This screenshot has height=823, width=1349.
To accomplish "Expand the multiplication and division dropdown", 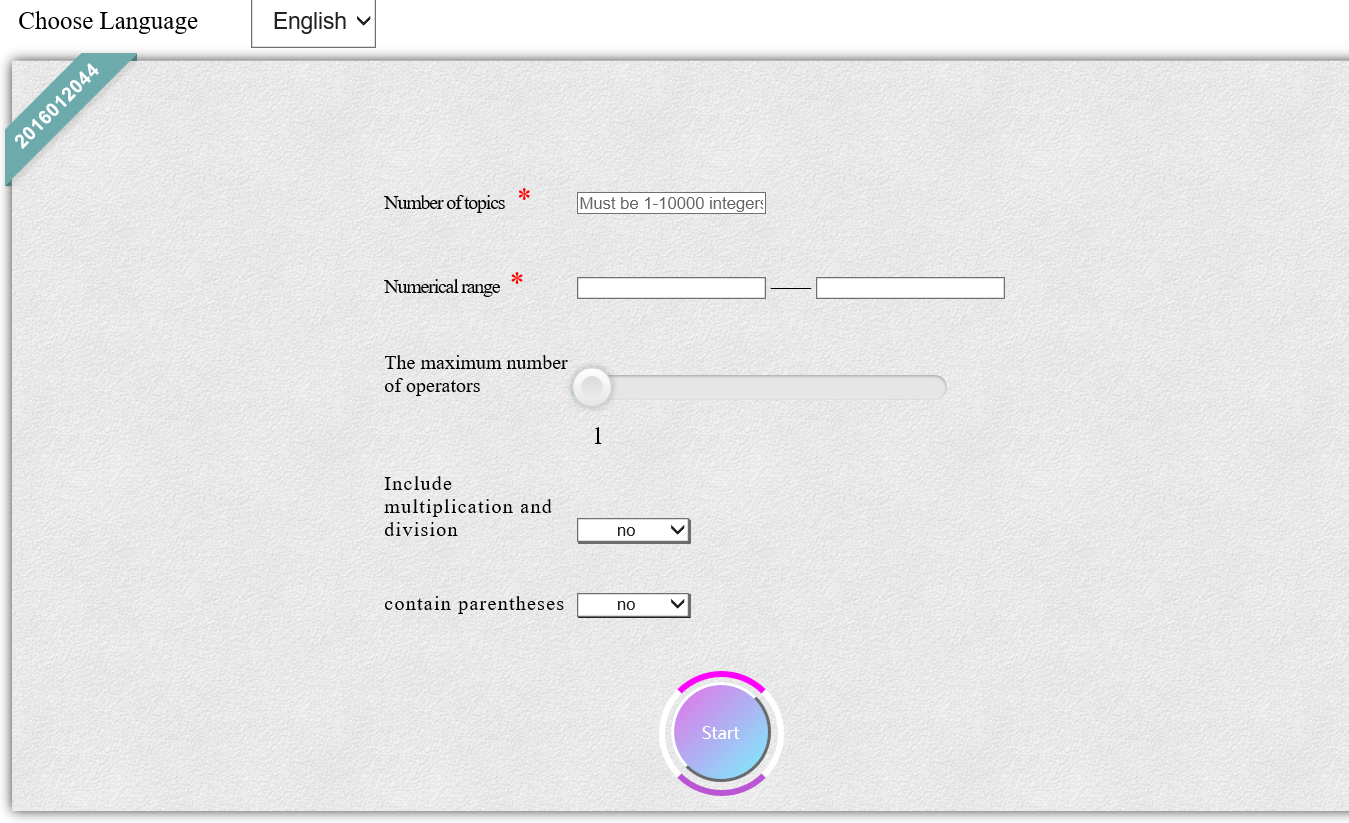I will point(634,530).
